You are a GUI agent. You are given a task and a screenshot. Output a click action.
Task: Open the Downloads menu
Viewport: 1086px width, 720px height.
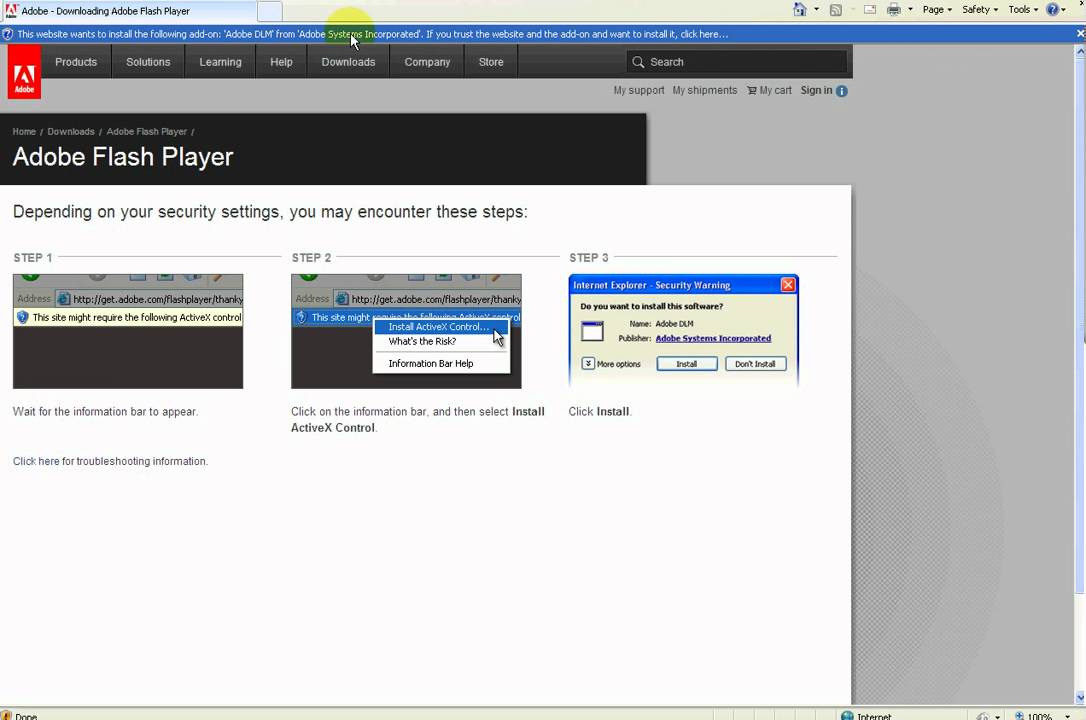click(x=348, y=62)
